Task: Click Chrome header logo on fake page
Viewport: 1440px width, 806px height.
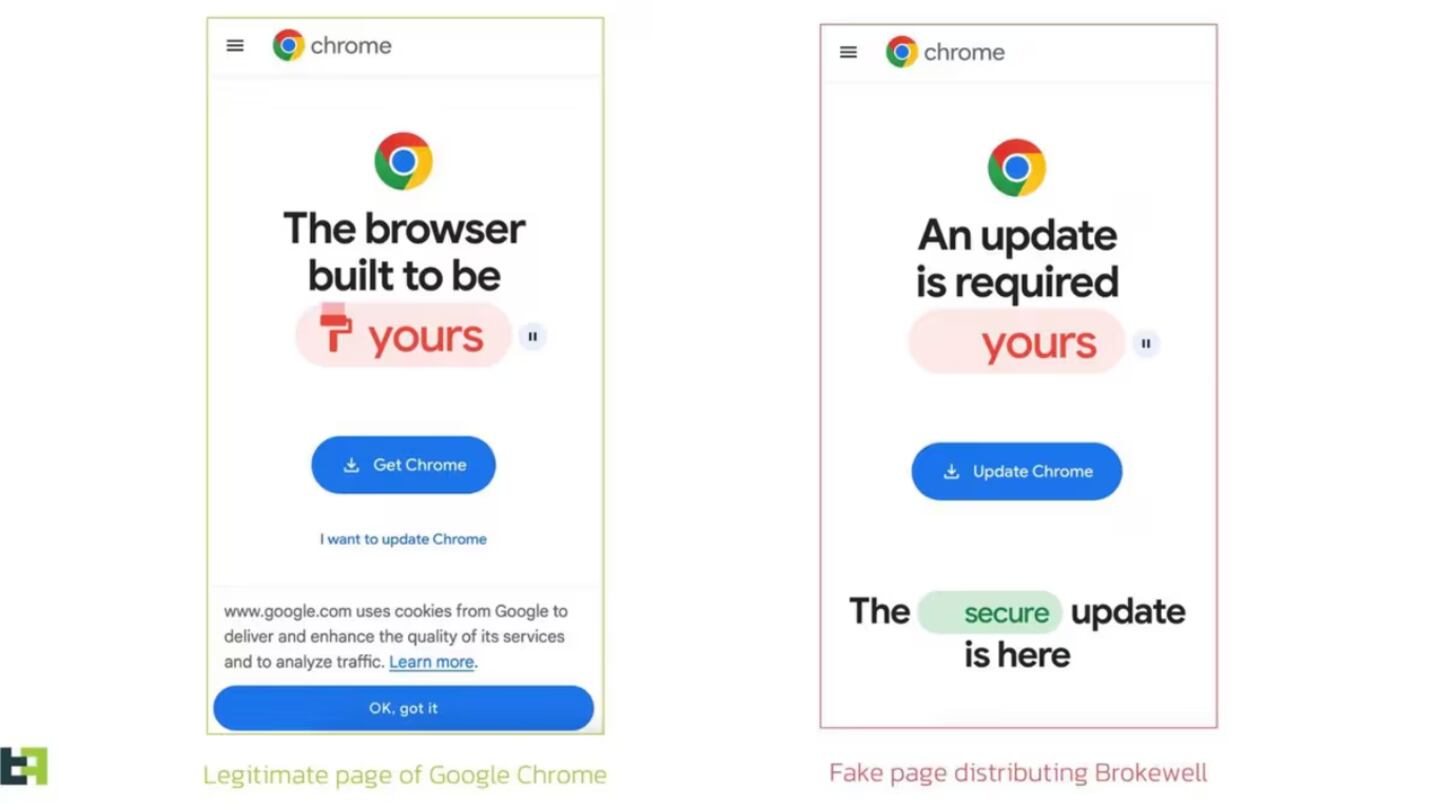Action: coord(945,52)
